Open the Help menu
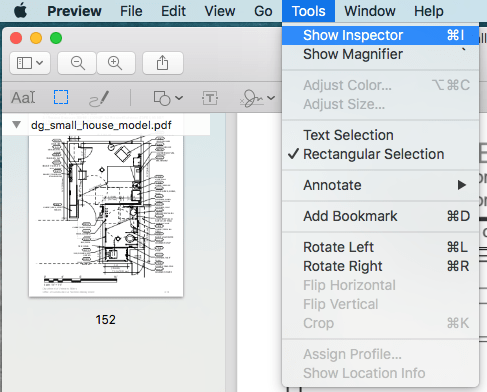The image size is (487, 392). point(429,11)
